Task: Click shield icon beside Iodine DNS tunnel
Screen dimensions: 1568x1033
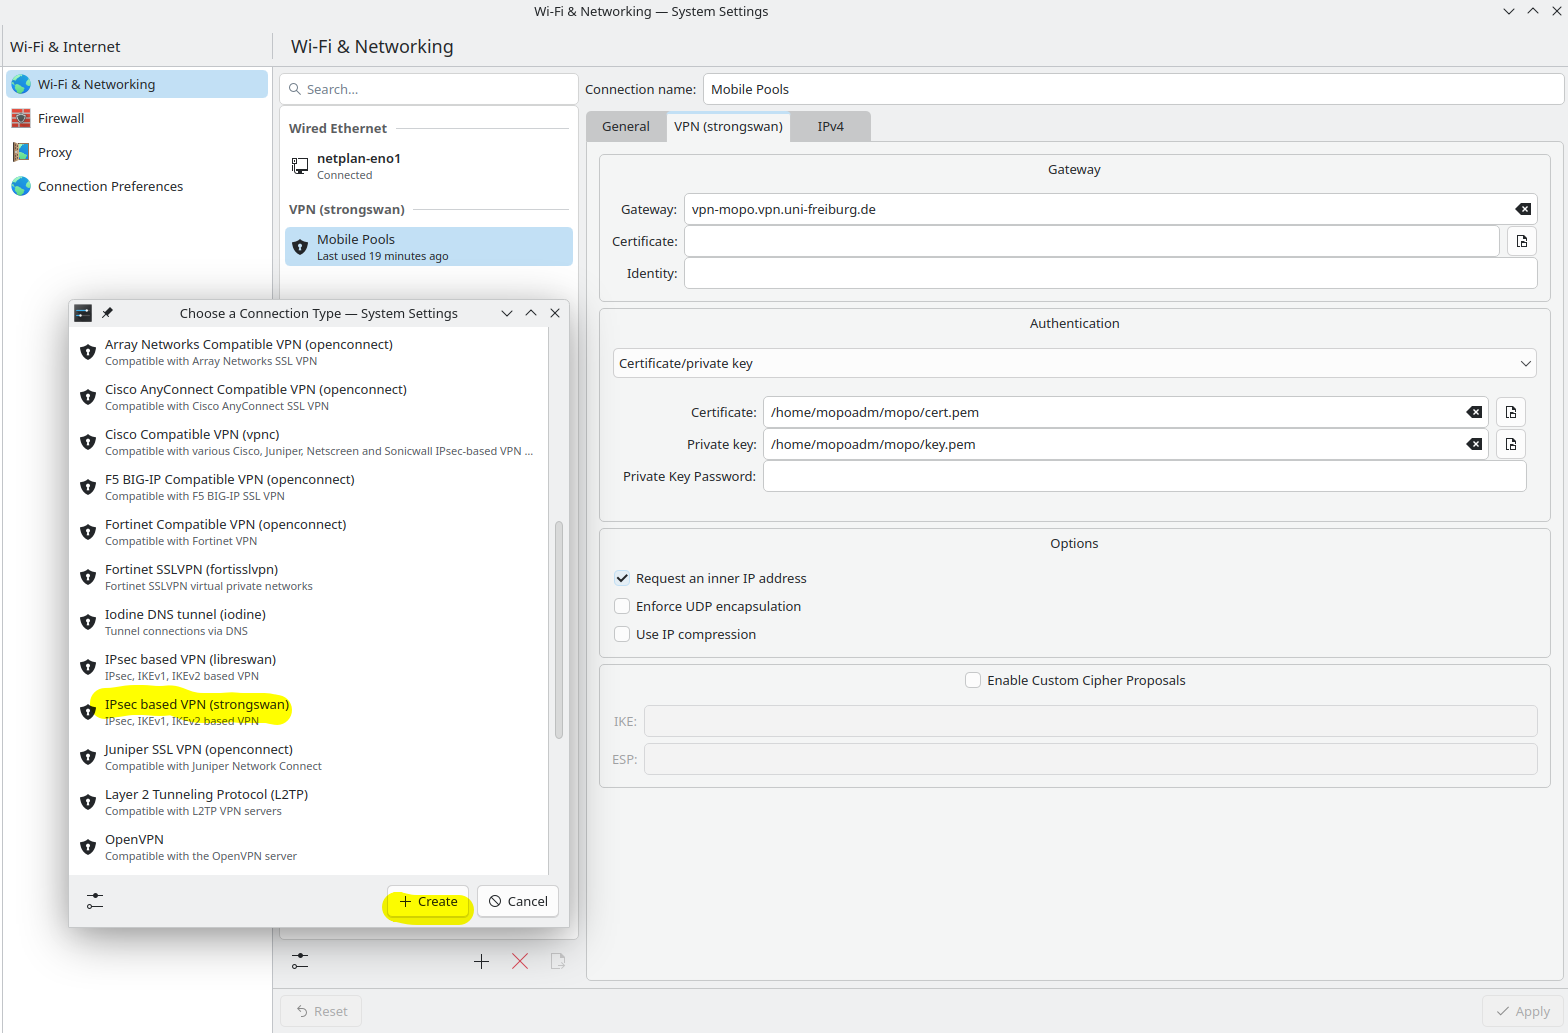Action: pyautogui.click(x=88, y=622)
